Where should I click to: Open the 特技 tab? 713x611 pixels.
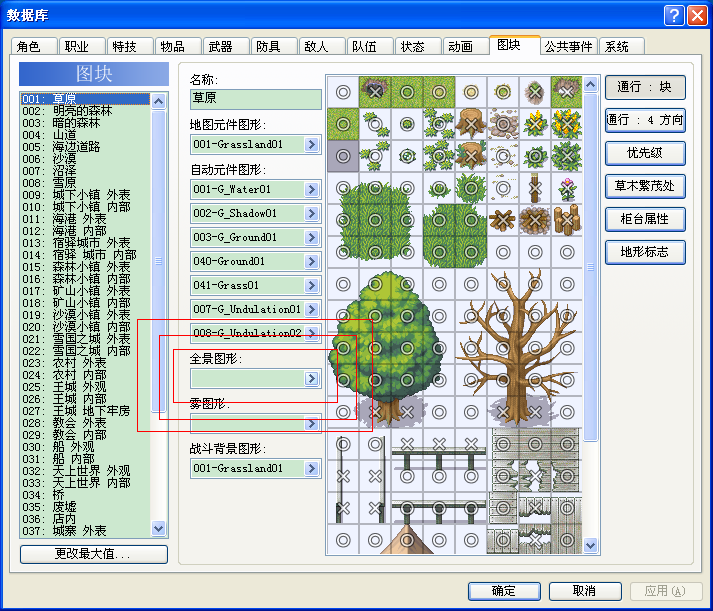pos(130,46)
